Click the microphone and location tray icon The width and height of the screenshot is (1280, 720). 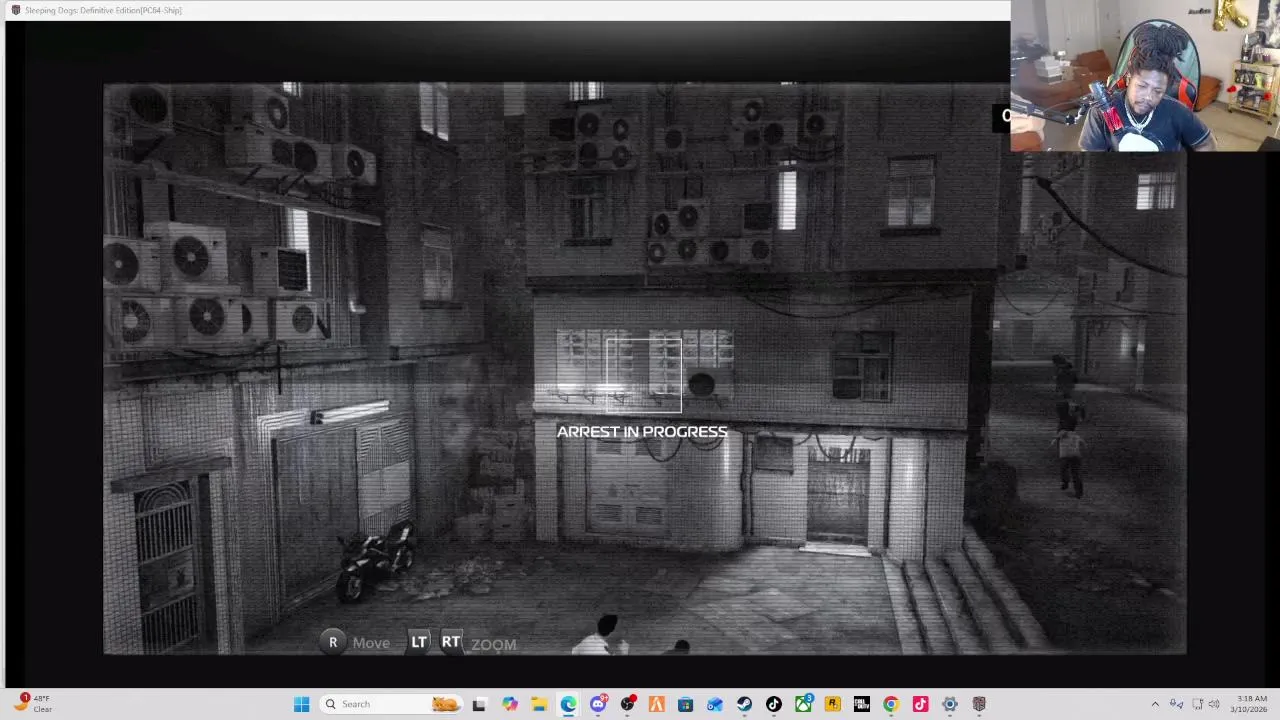coord(1177,704)
